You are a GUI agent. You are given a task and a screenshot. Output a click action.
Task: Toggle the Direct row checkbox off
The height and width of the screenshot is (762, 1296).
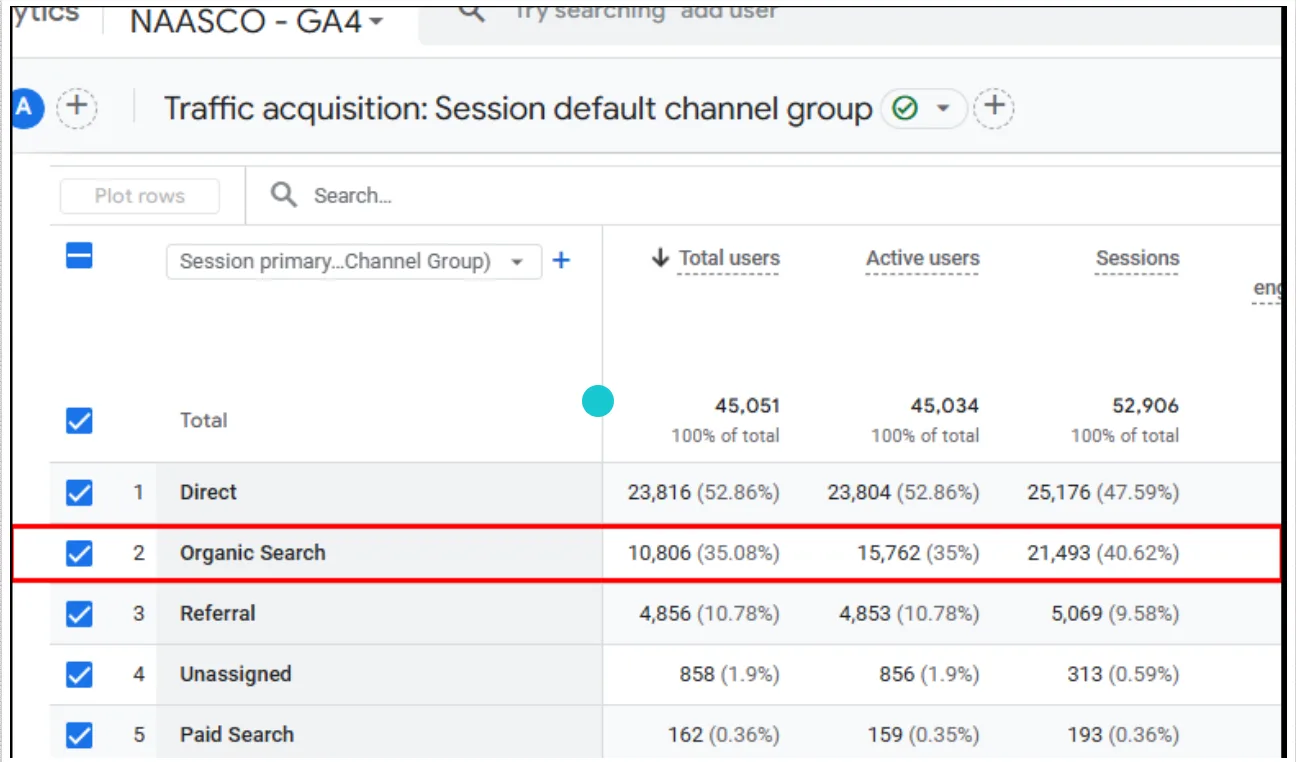pos(79,492)
